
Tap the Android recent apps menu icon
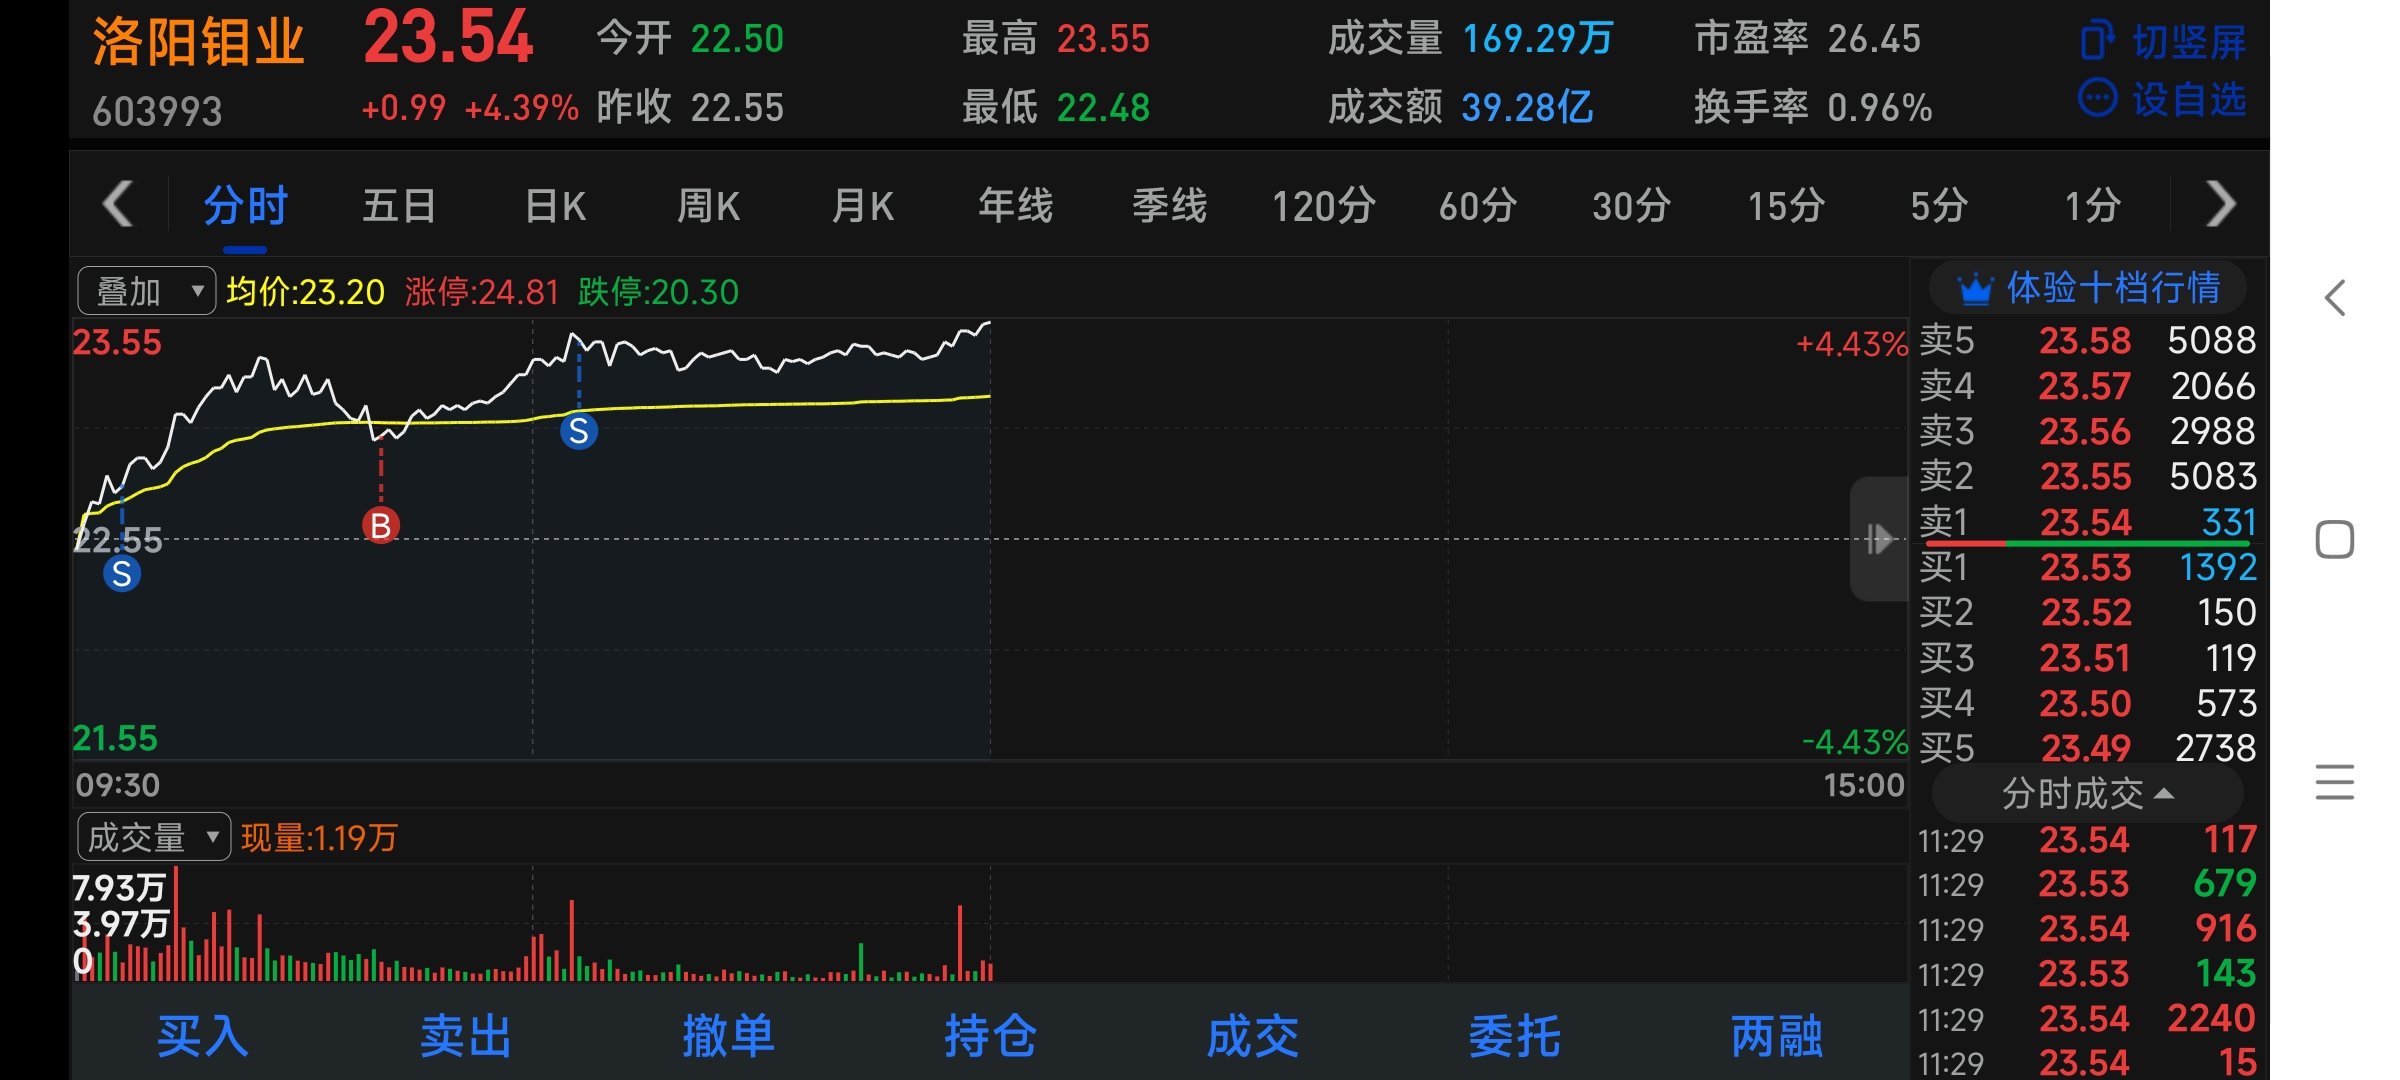click(2335, 782)
